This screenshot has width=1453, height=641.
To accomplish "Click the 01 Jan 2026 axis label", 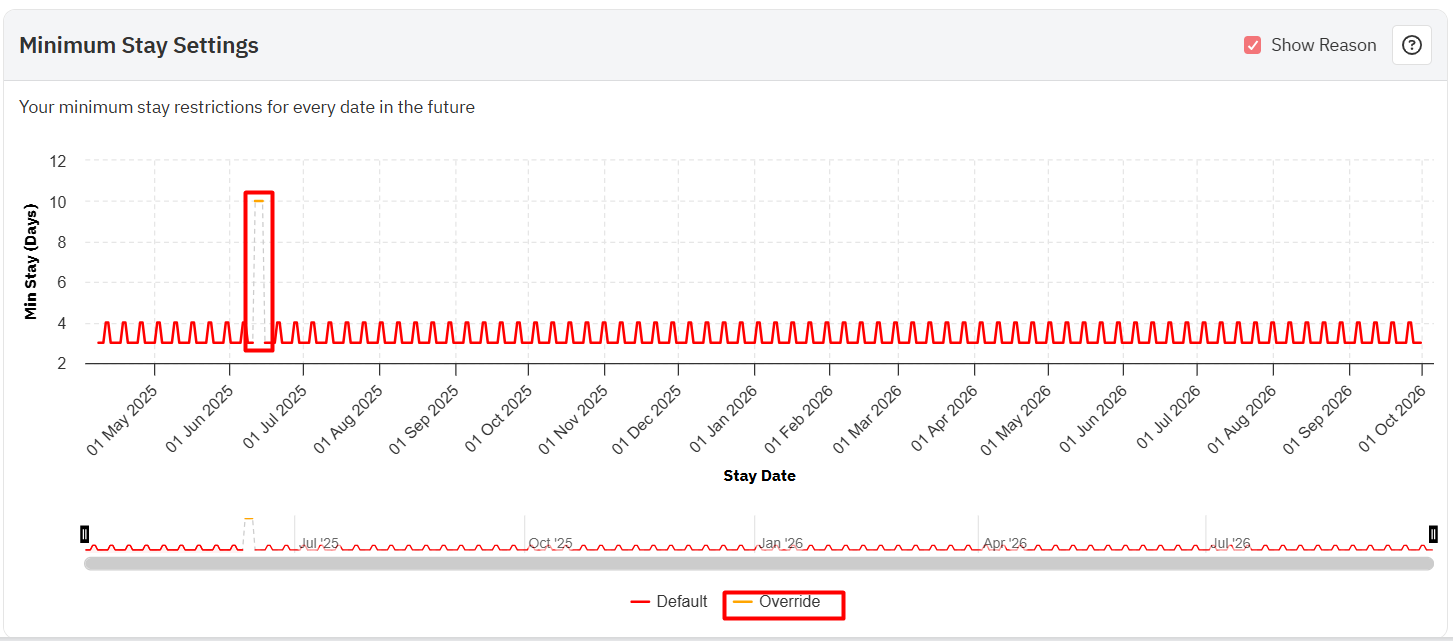I will [x=722, y=421].
